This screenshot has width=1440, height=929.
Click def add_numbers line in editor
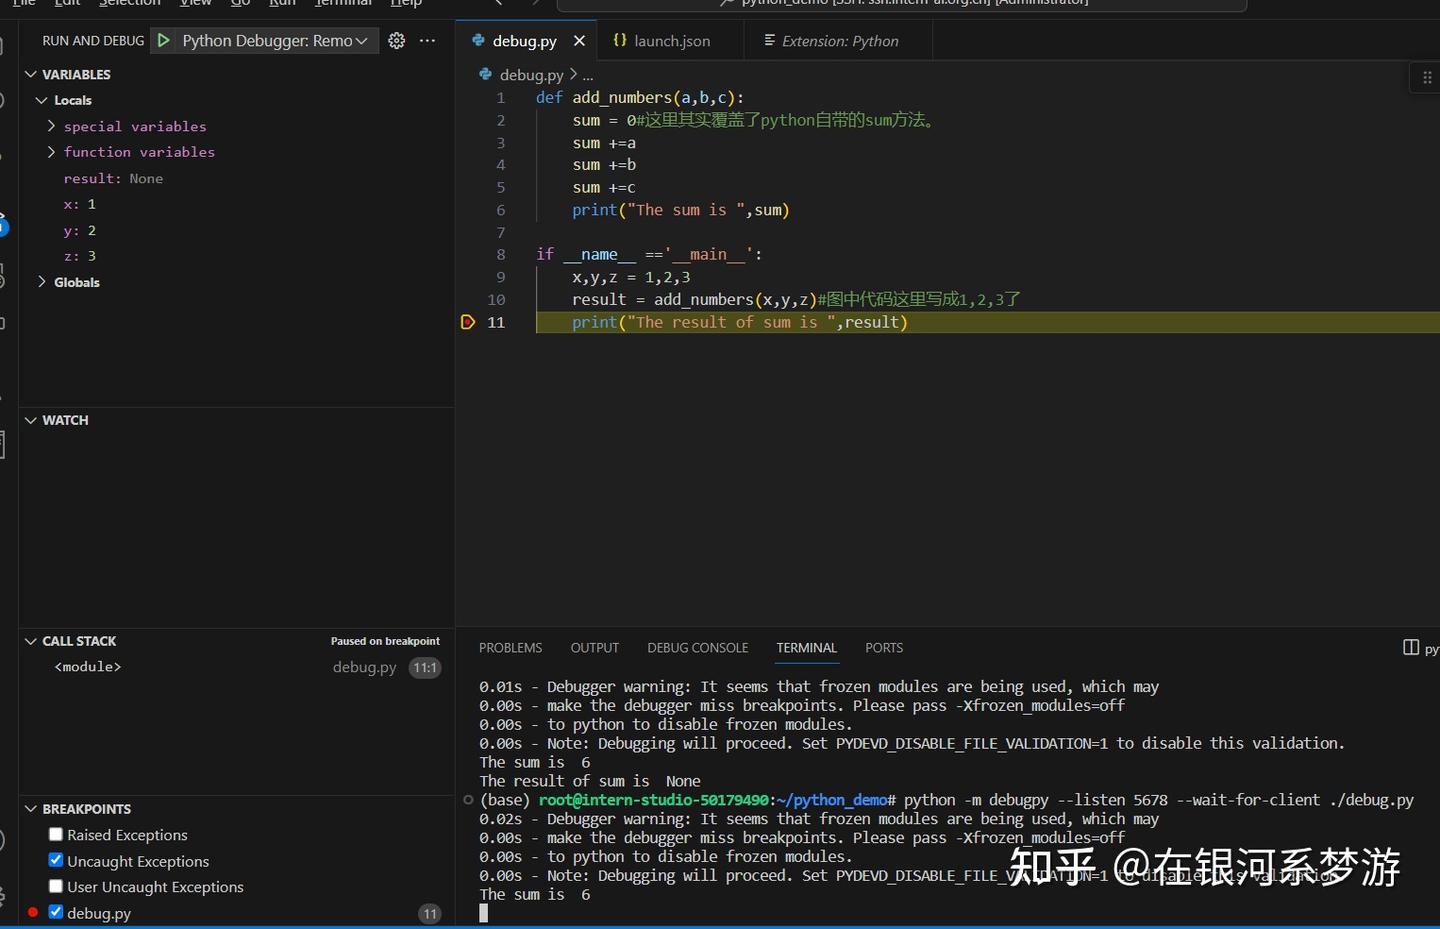[x=640, y=97]
